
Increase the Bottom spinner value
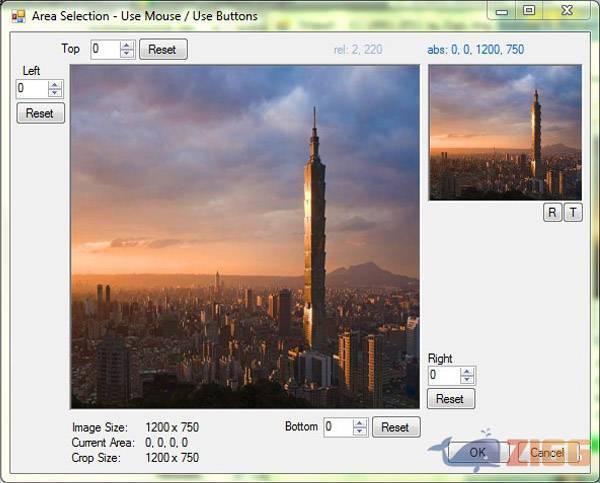point(360,422)
